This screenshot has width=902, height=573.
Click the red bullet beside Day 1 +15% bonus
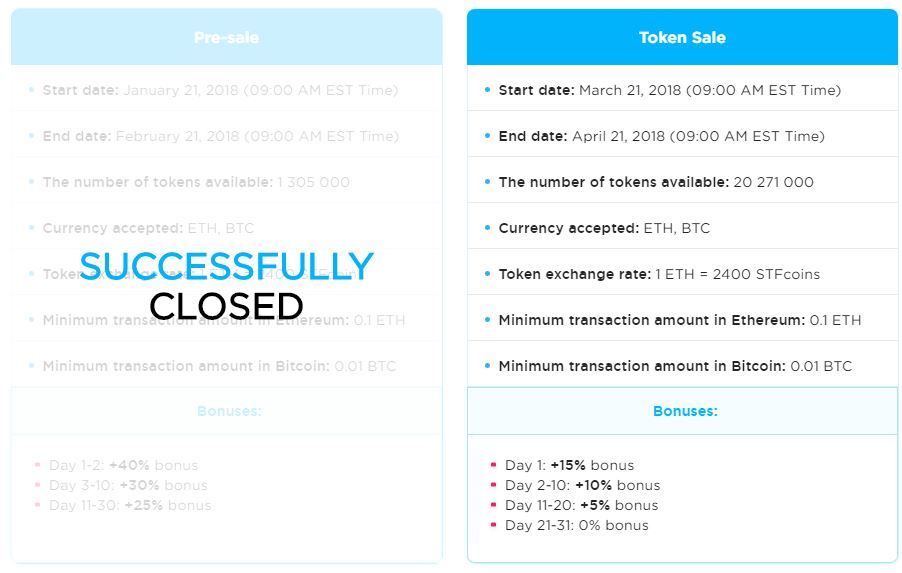[494, 464]
